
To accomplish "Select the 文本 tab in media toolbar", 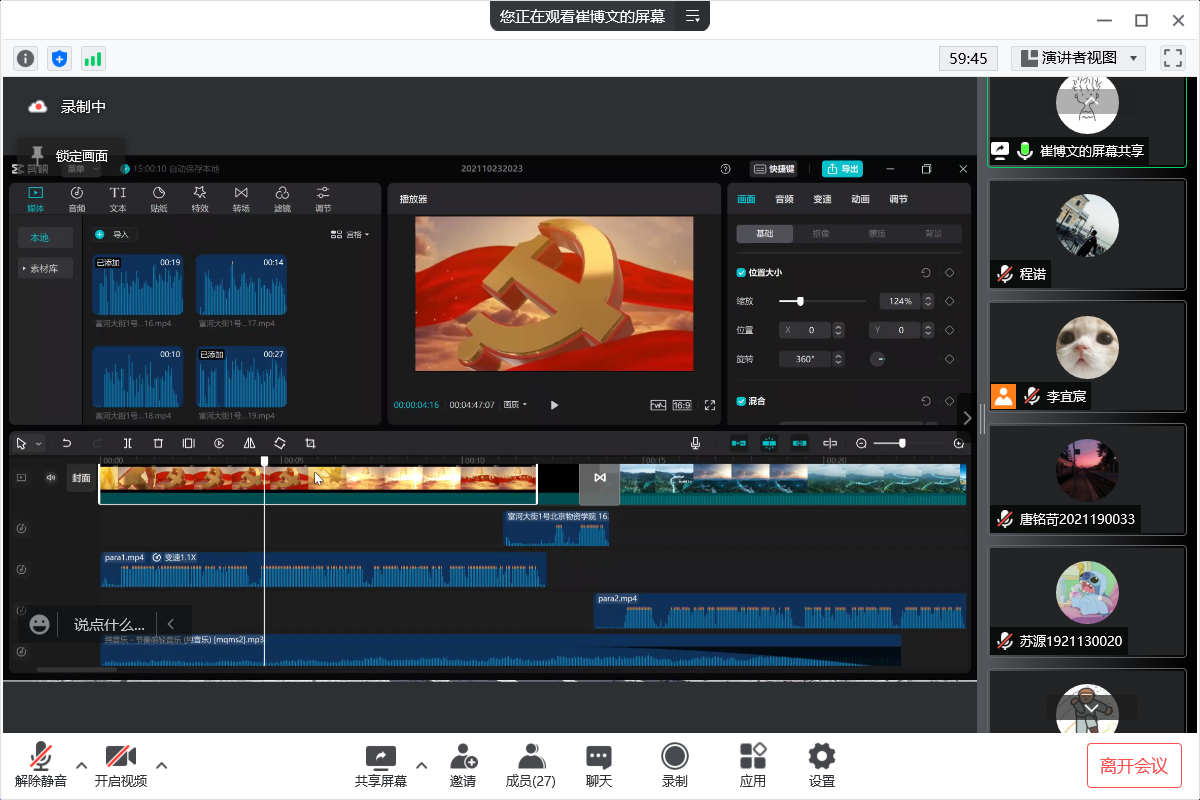I will [x=118, y=198].
